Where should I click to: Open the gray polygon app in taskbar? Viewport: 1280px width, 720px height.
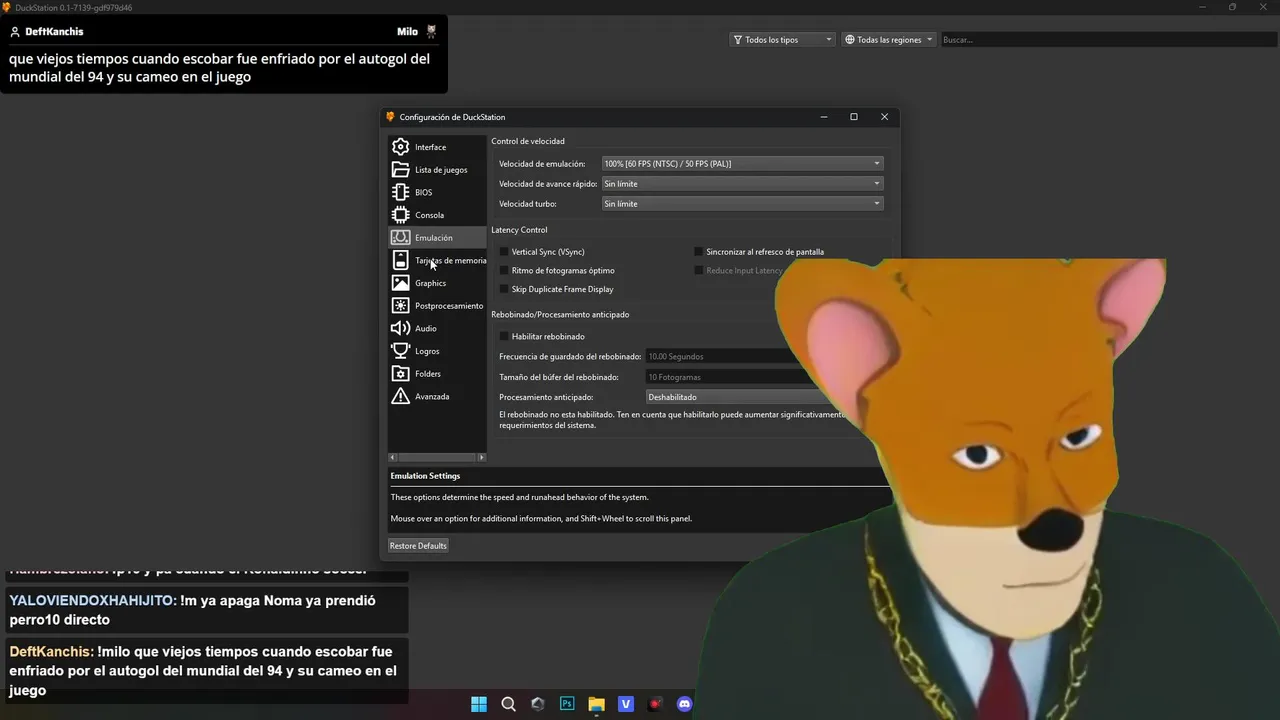point(538,704)
